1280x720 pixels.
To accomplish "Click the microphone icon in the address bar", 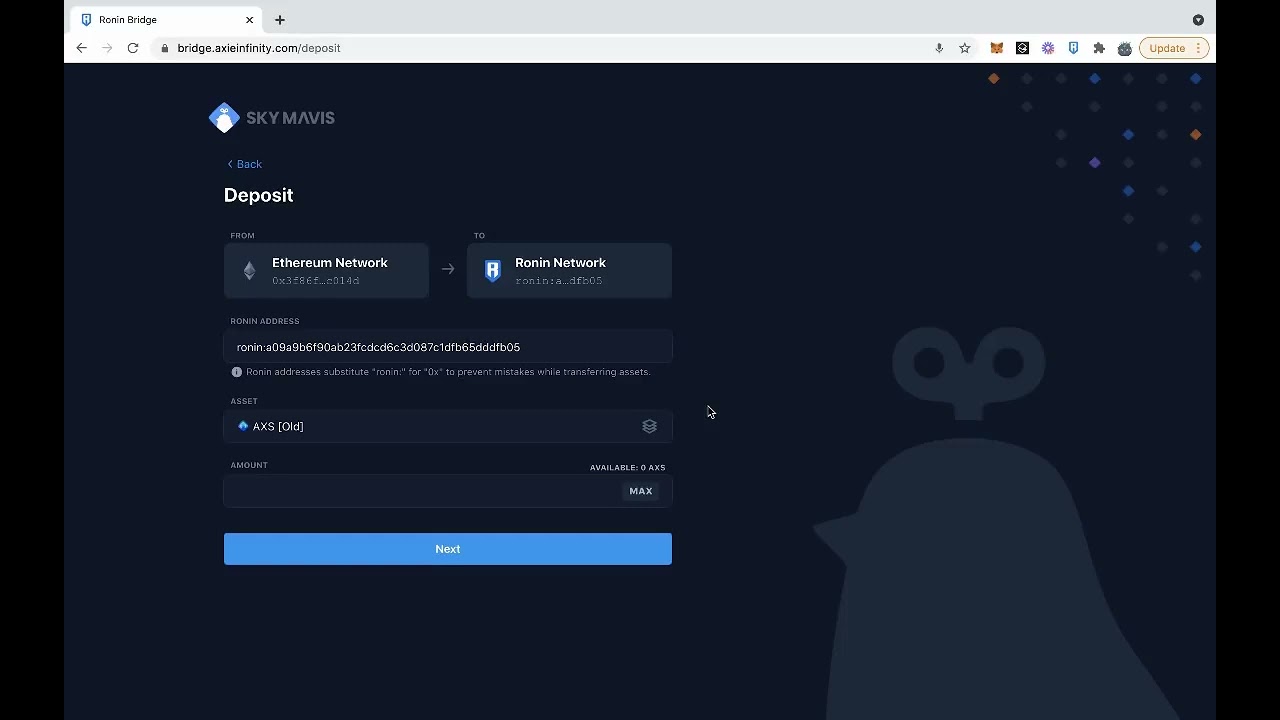I will (x=939, y=48).
